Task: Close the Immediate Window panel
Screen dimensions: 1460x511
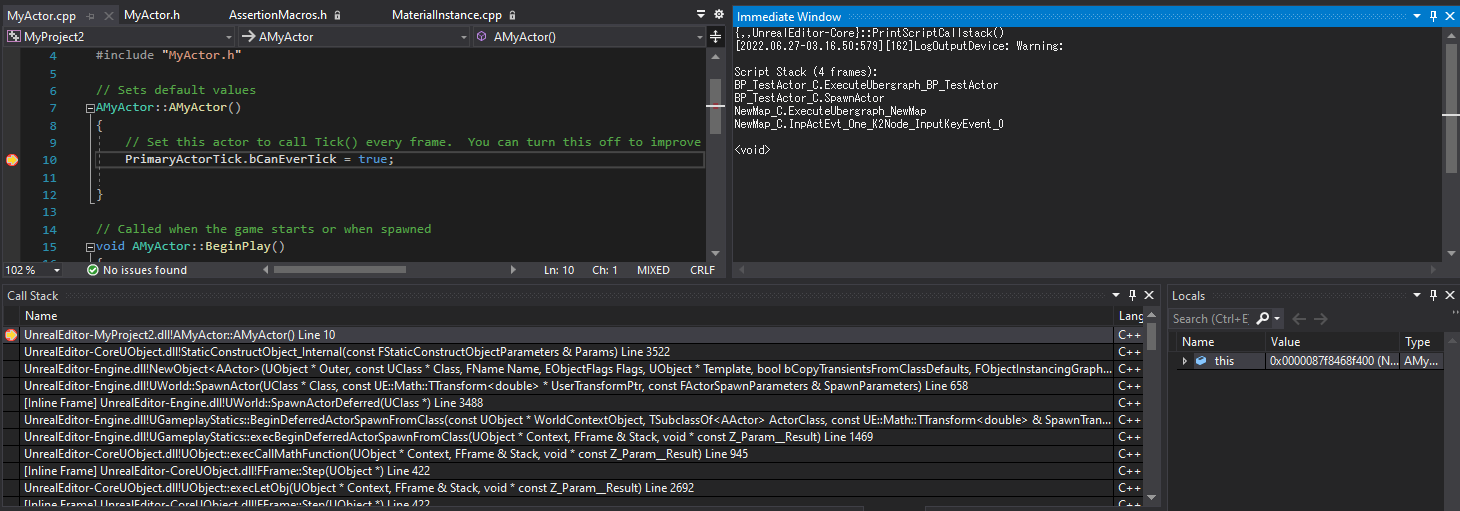Action: click(x=1450, y=16)
